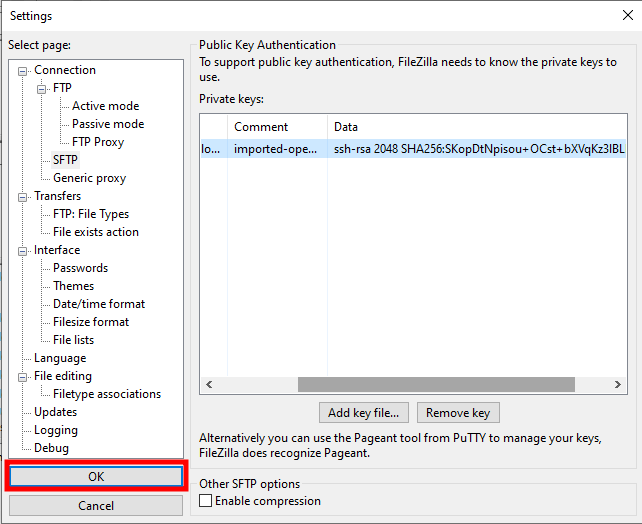Select the Passive mode page
642x524 pixels.
pyautogui.click(x=108, y=124)
